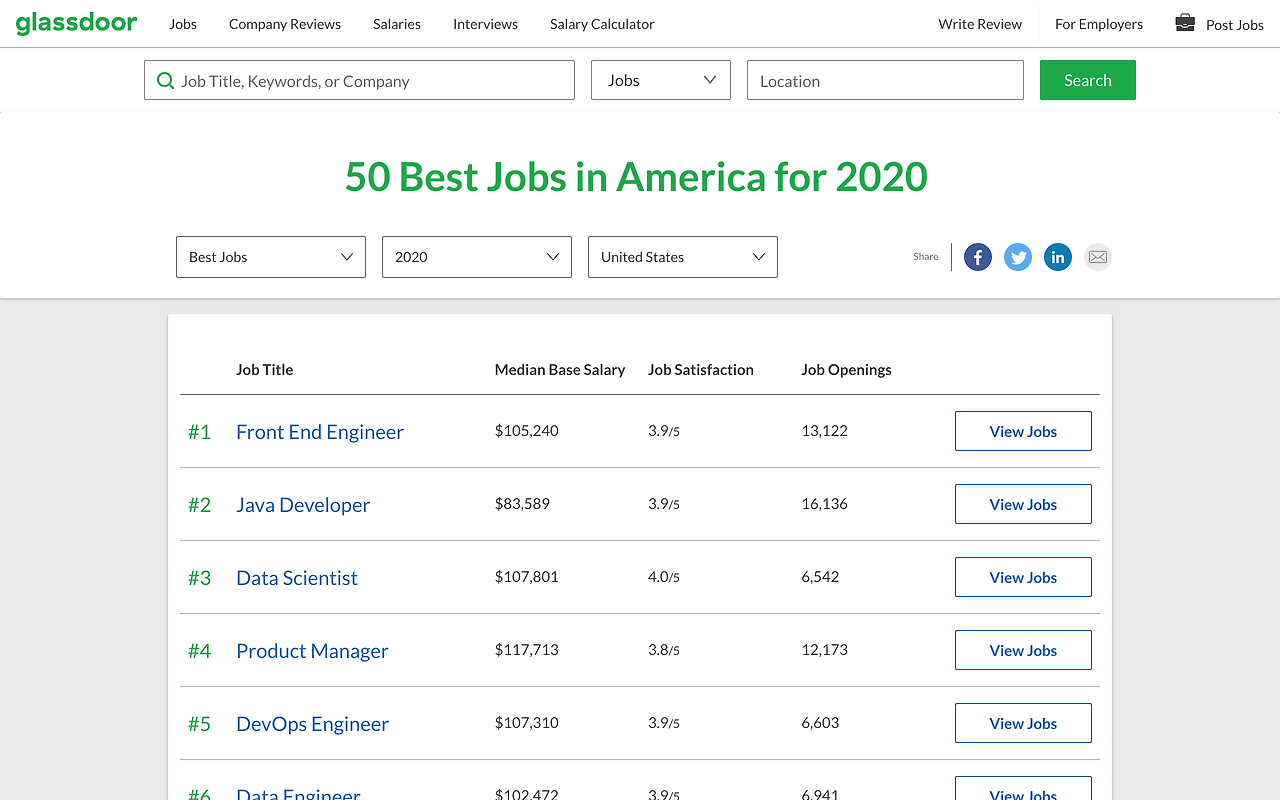Open the Interviews nav item
Screen dimensions: 1280x800
(485, 24)
